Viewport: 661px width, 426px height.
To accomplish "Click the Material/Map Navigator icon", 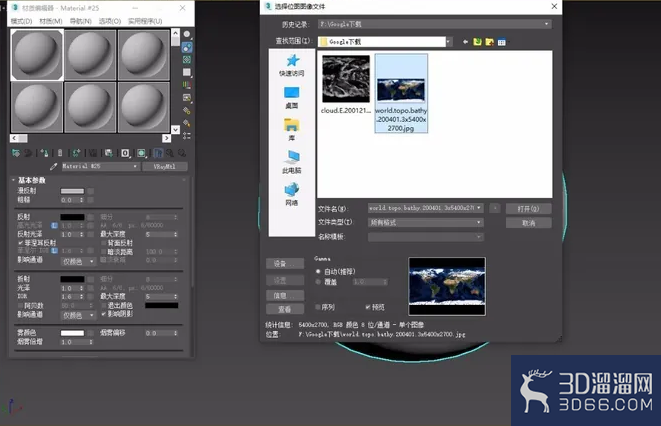I will pyautogui.click(x=187, y=136).
